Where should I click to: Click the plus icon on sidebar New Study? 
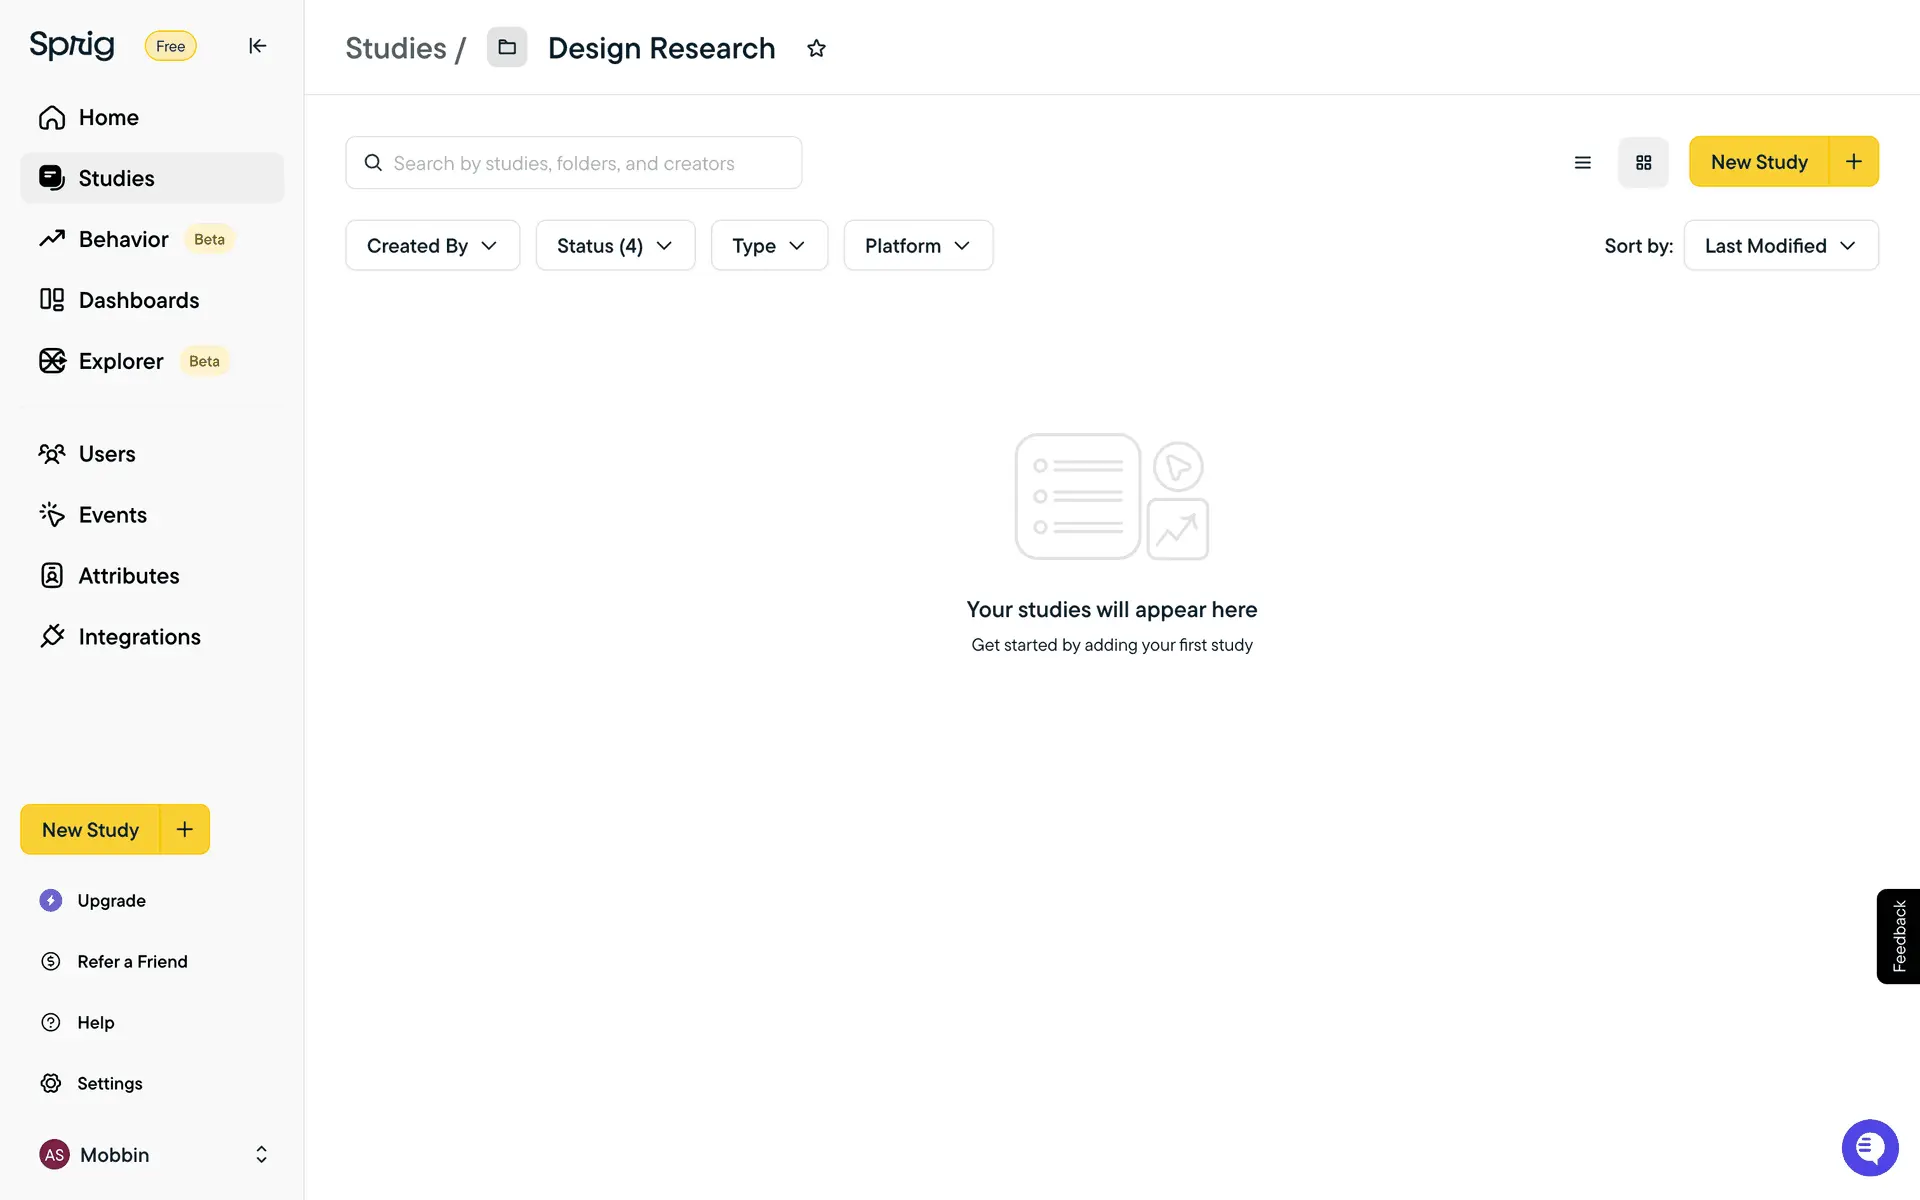(x=185, y=829)
